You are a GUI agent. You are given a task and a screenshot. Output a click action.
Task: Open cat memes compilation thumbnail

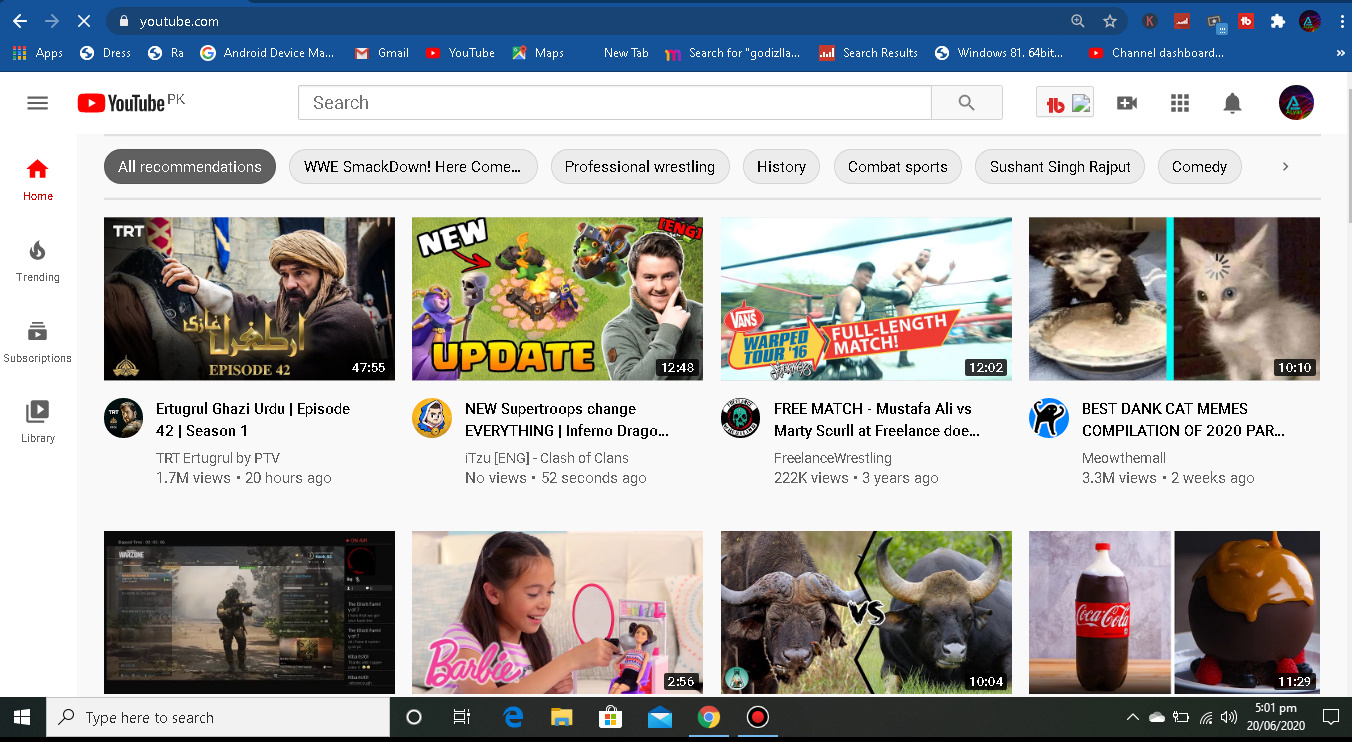pyautogui.click(x=1174, y=299)
